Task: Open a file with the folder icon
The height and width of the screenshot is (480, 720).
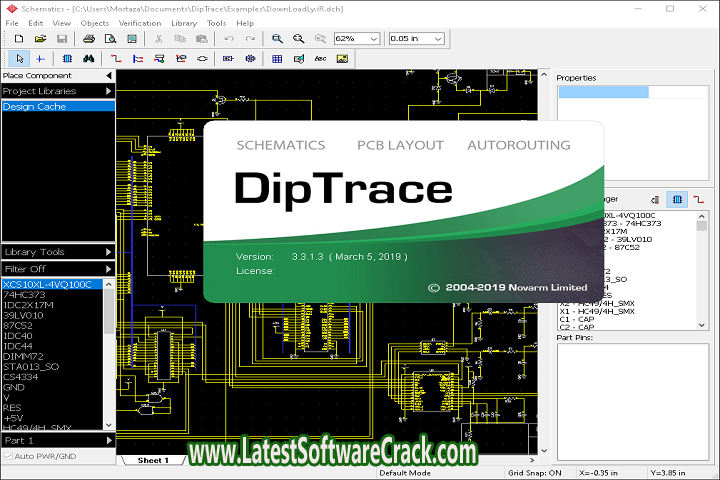Action: click(41, 38)
